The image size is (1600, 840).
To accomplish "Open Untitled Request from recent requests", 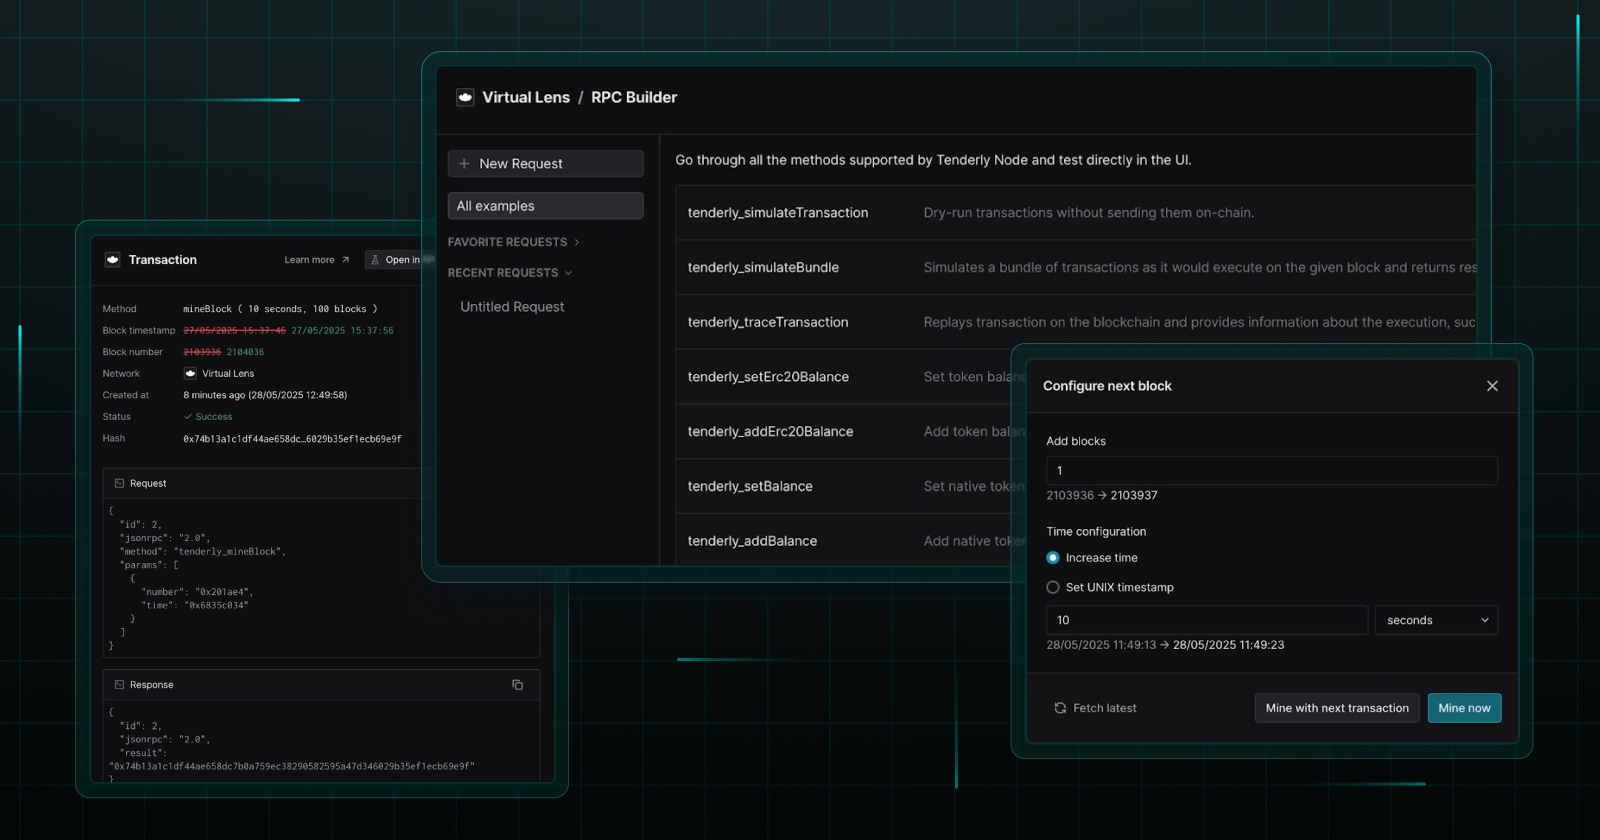I will tap(512, 307).
